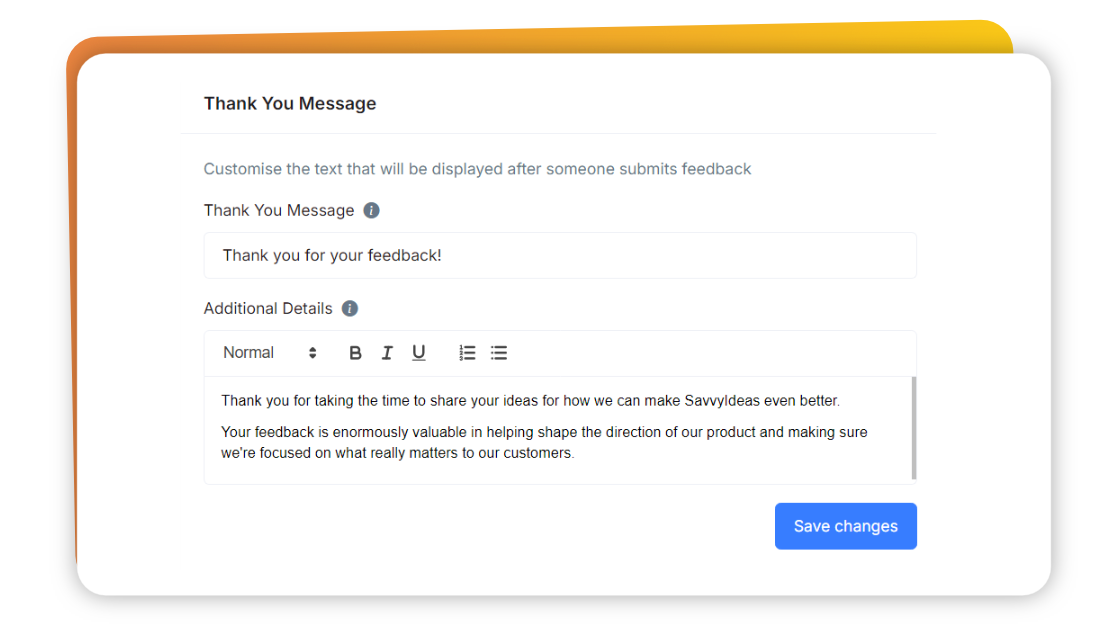Screen dimensions: 1120x630
Task: Insert a bulleted list in the editor
Action: [x=498, y=353]
